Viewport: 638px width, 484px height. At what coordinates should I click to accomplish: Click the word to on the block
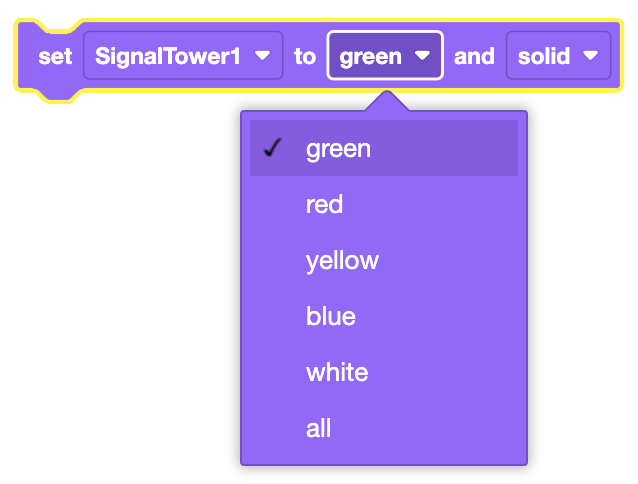(x=304, y=56)
